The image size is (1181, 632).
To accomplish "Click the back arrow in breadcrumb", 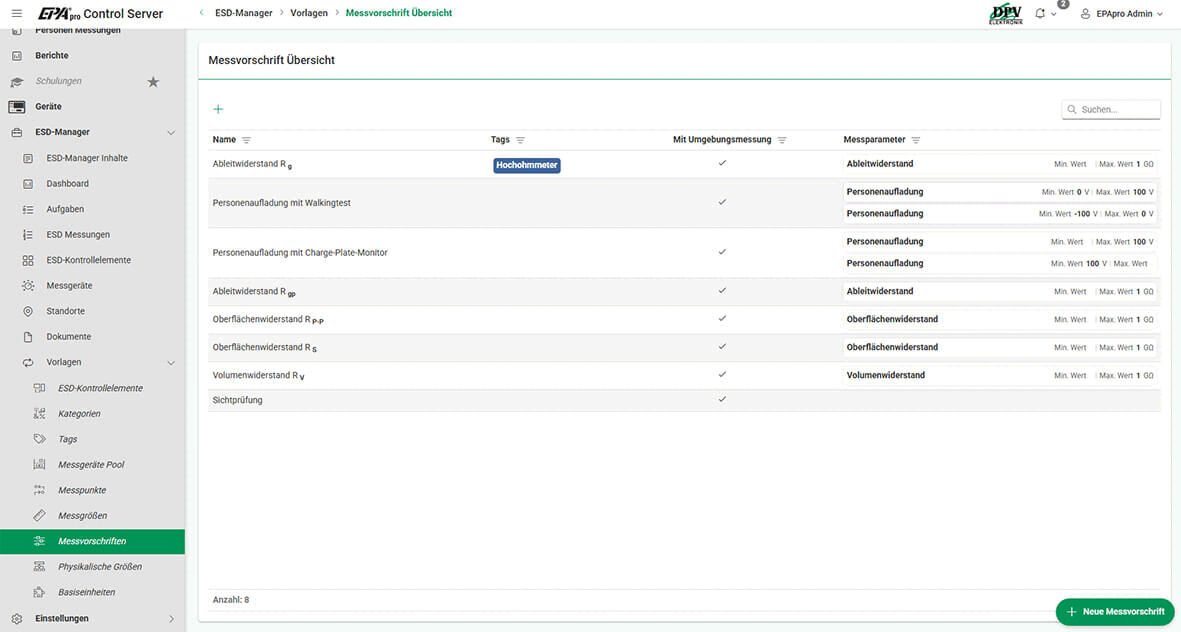I will [x=201, y=13].
